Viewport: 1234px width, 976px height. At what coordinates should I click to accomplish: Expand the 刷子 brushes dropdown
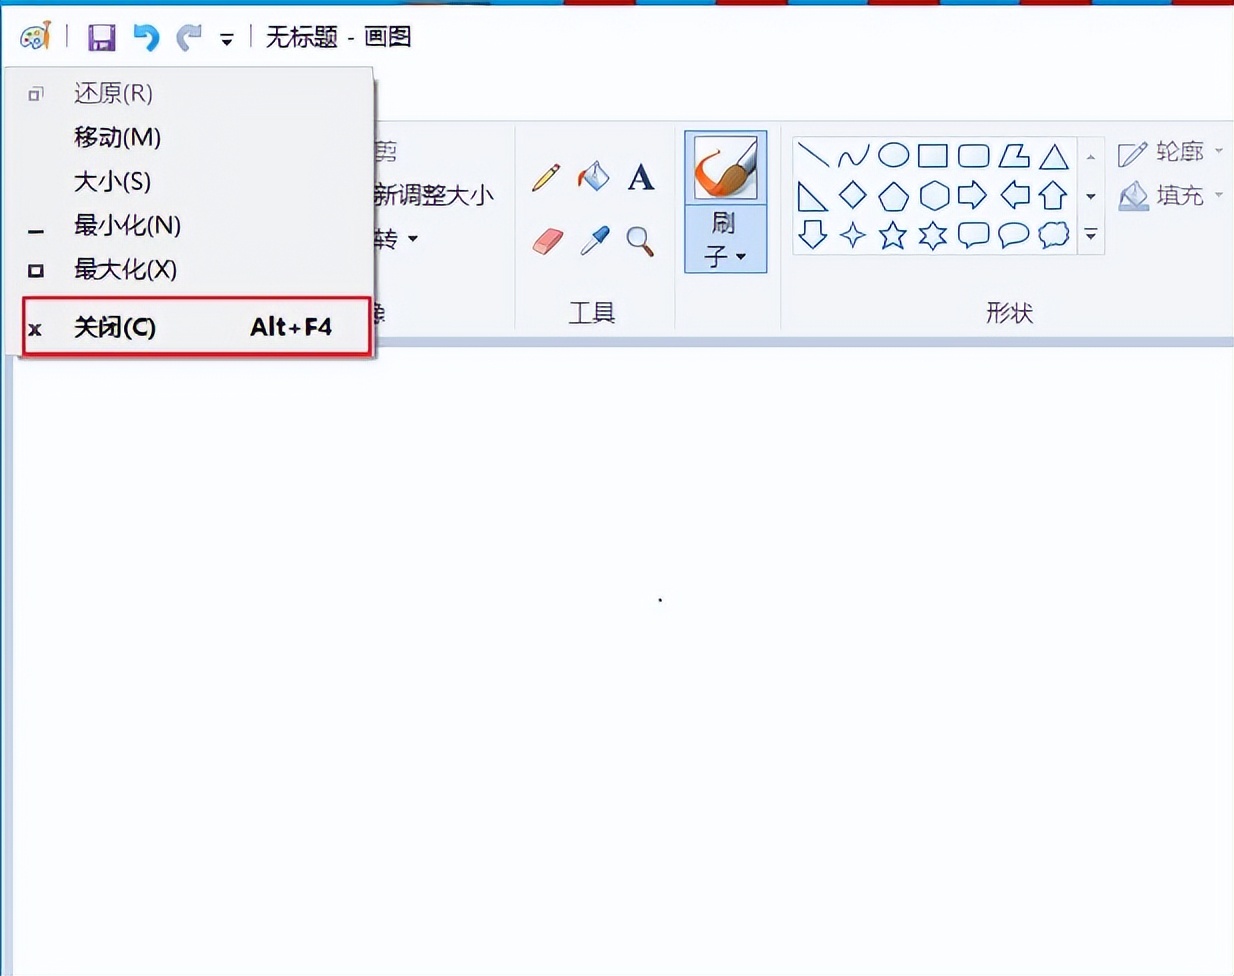725,238
